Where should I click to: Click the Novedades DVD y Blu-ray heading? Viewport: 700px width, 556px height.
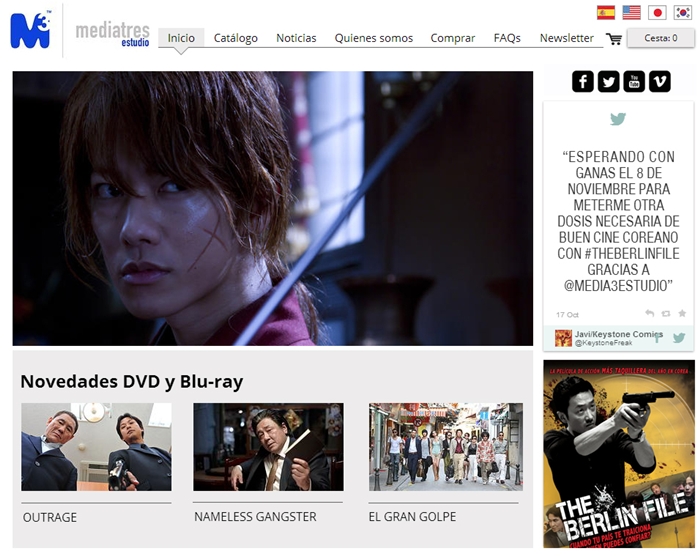[132, 381]
